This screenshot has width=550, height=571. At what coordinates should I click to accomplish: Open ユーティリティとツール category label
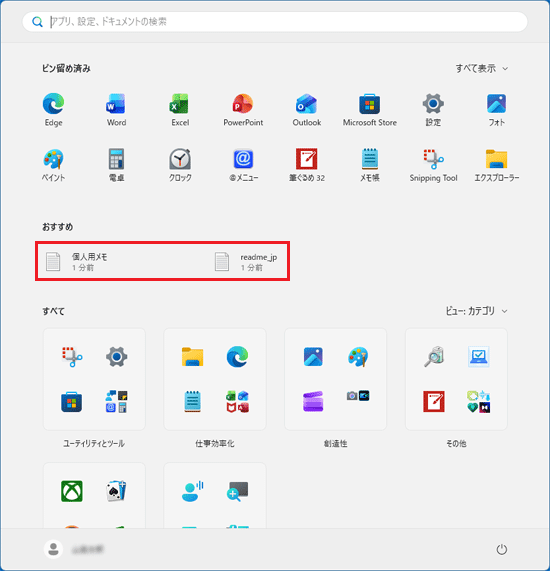coord(94,444)
